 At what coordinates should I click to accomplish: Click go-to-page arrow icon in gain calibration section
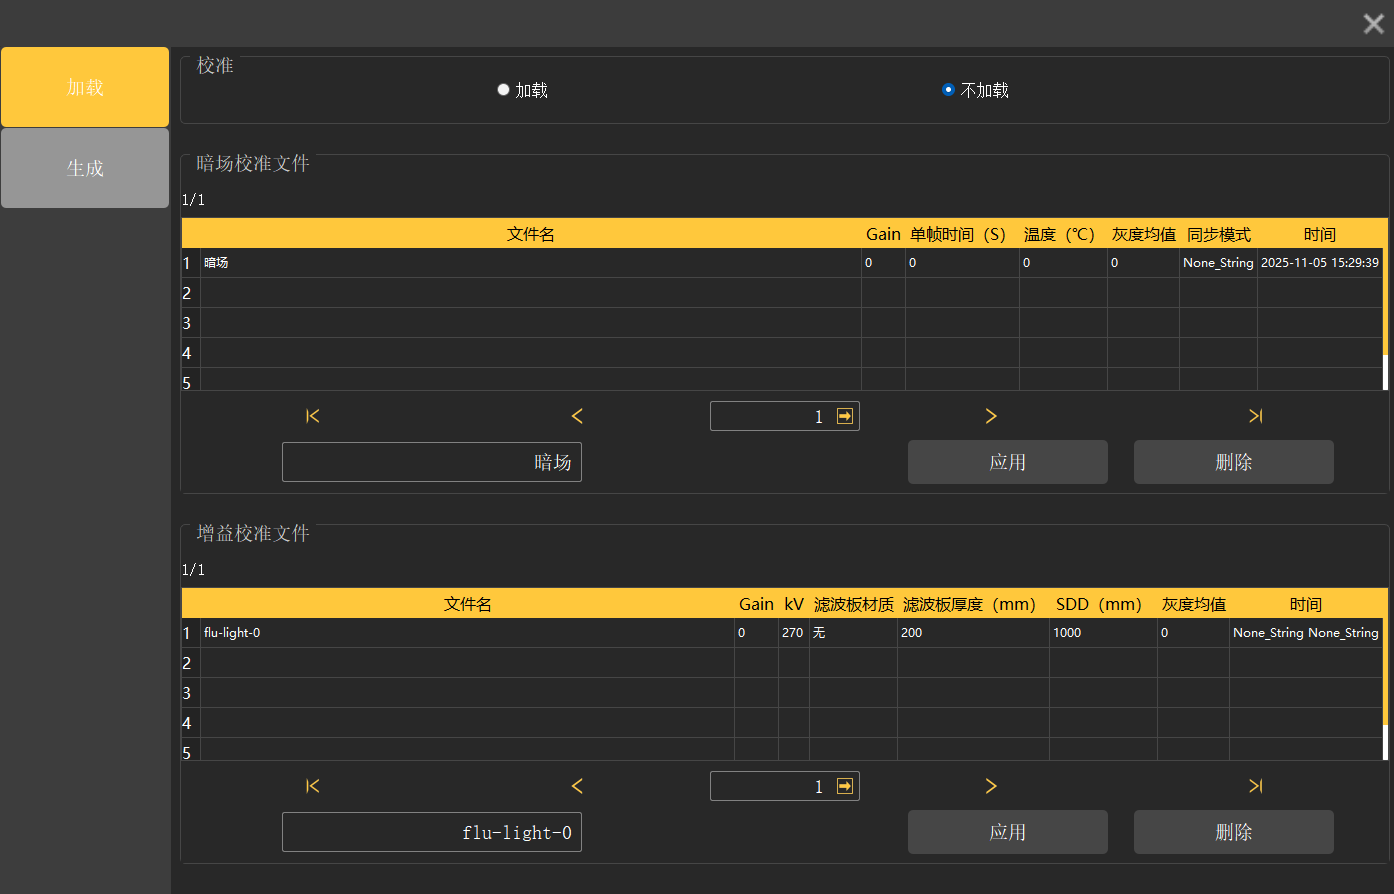tap(845, 786)
